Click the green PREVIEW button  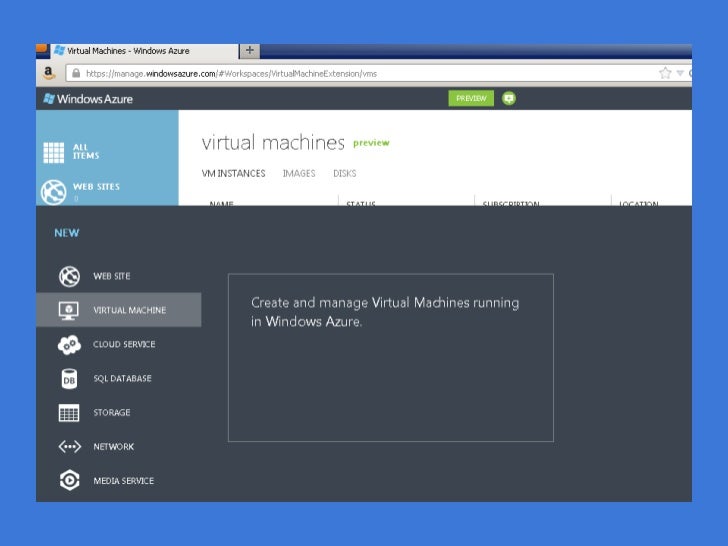tap(471, 98)
